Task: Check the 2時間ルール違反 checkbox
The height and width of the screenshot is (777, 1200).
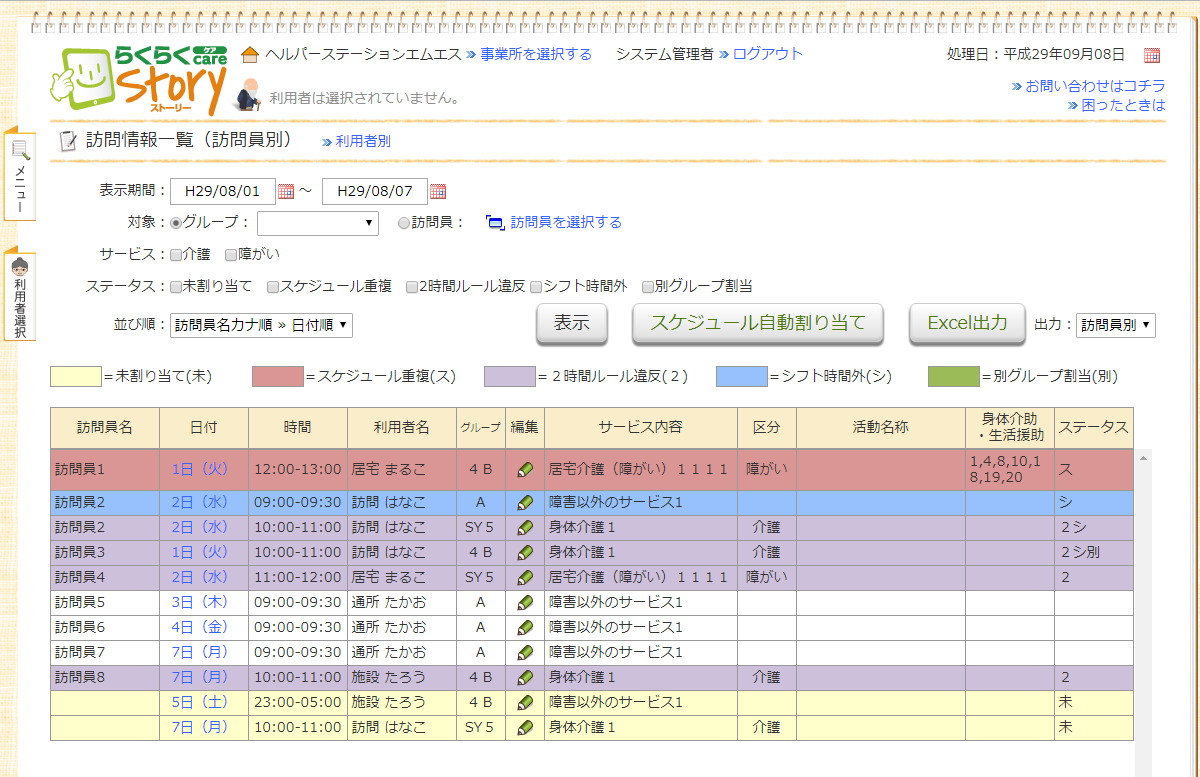Action: [412, 287]
